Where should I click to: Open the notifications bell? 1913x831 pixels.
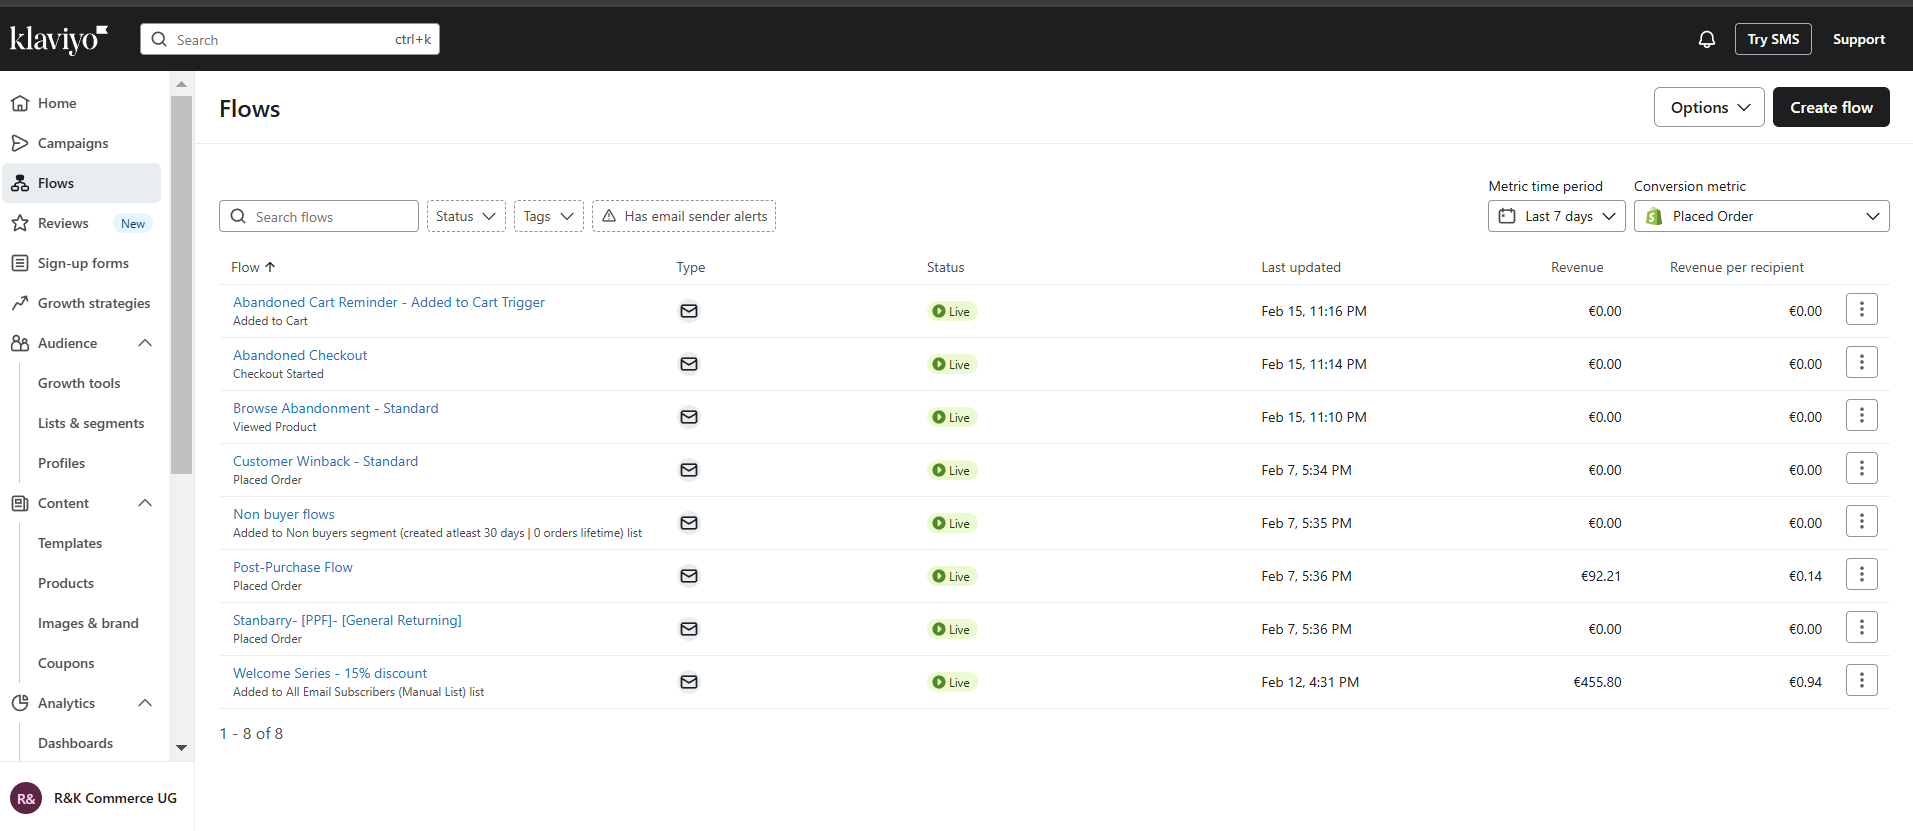coord(1707,39)
